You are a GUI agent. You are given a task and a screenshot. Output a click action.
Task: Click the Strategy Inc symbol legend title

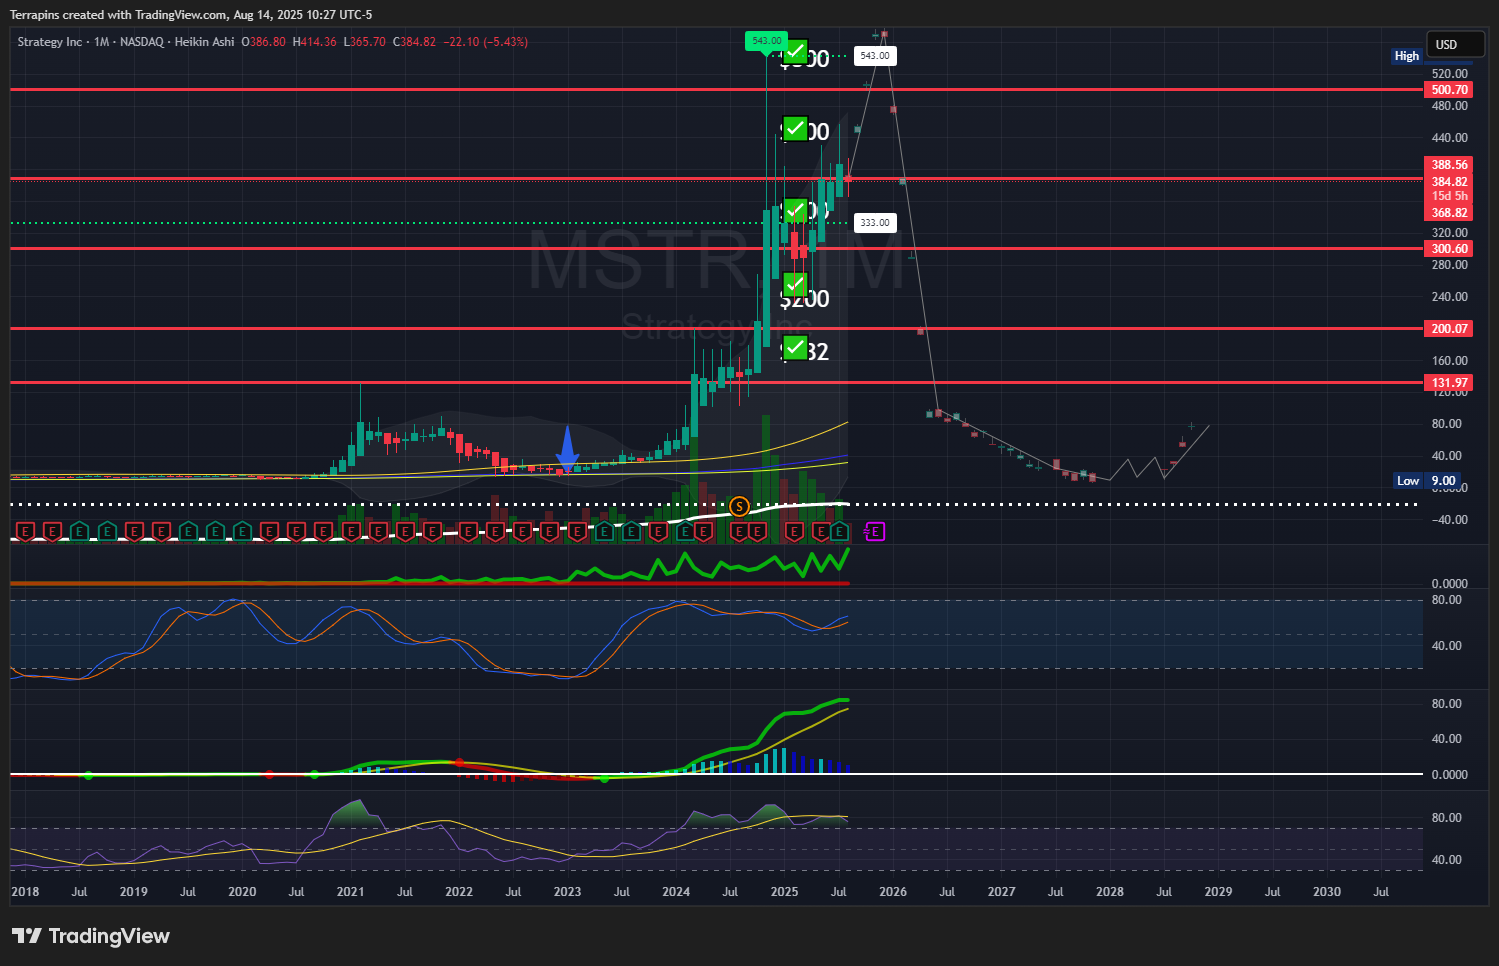coord(50,42)
